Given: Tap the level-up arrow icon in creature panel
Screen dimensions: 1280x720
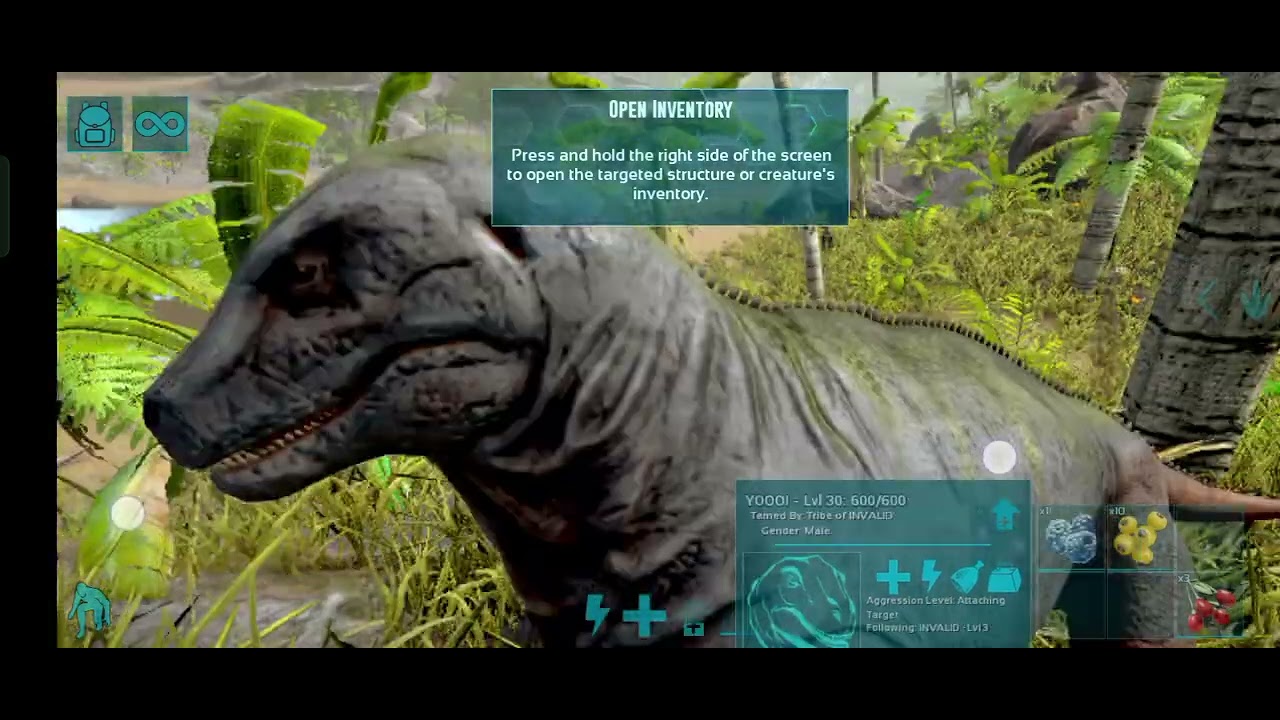Looking at the screenshot, I should point(1005,514).
